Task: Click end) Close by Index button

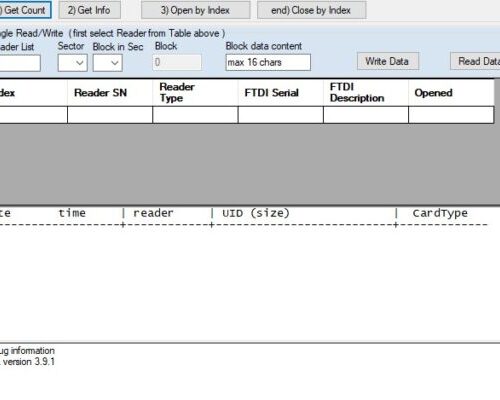Action: pyautogui.click(x=311, y=10)
